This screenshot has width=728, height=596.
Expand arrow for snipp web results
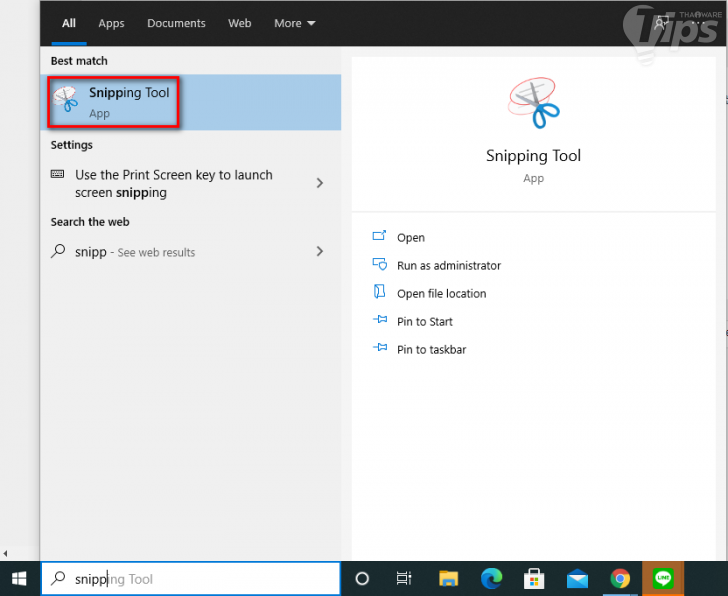coord(320,252)
